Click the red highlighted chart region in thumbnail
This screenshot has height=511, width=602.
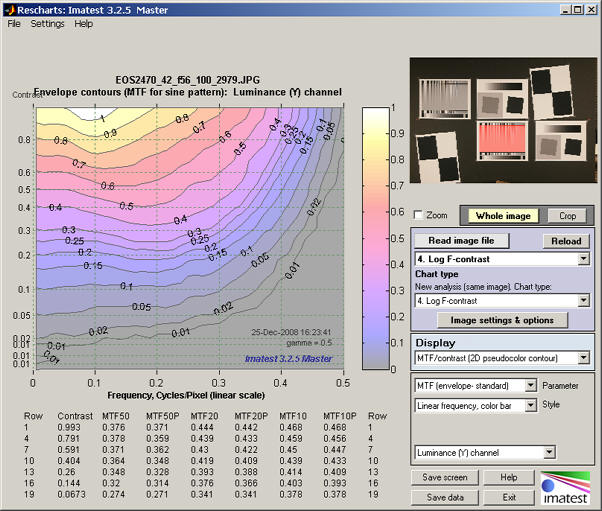[x=502, y=140]
